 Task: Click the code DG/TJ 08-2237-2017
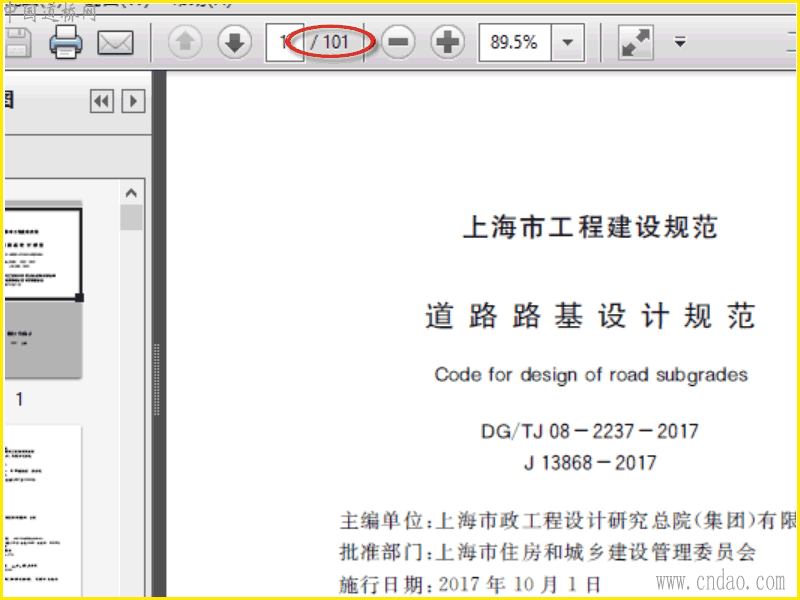[589, 432]
